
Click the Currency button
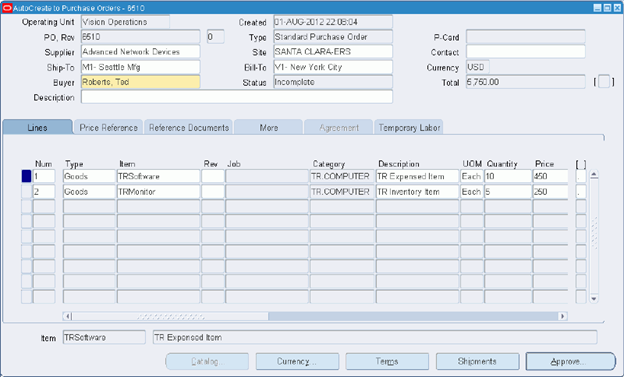tap(297, 361)
